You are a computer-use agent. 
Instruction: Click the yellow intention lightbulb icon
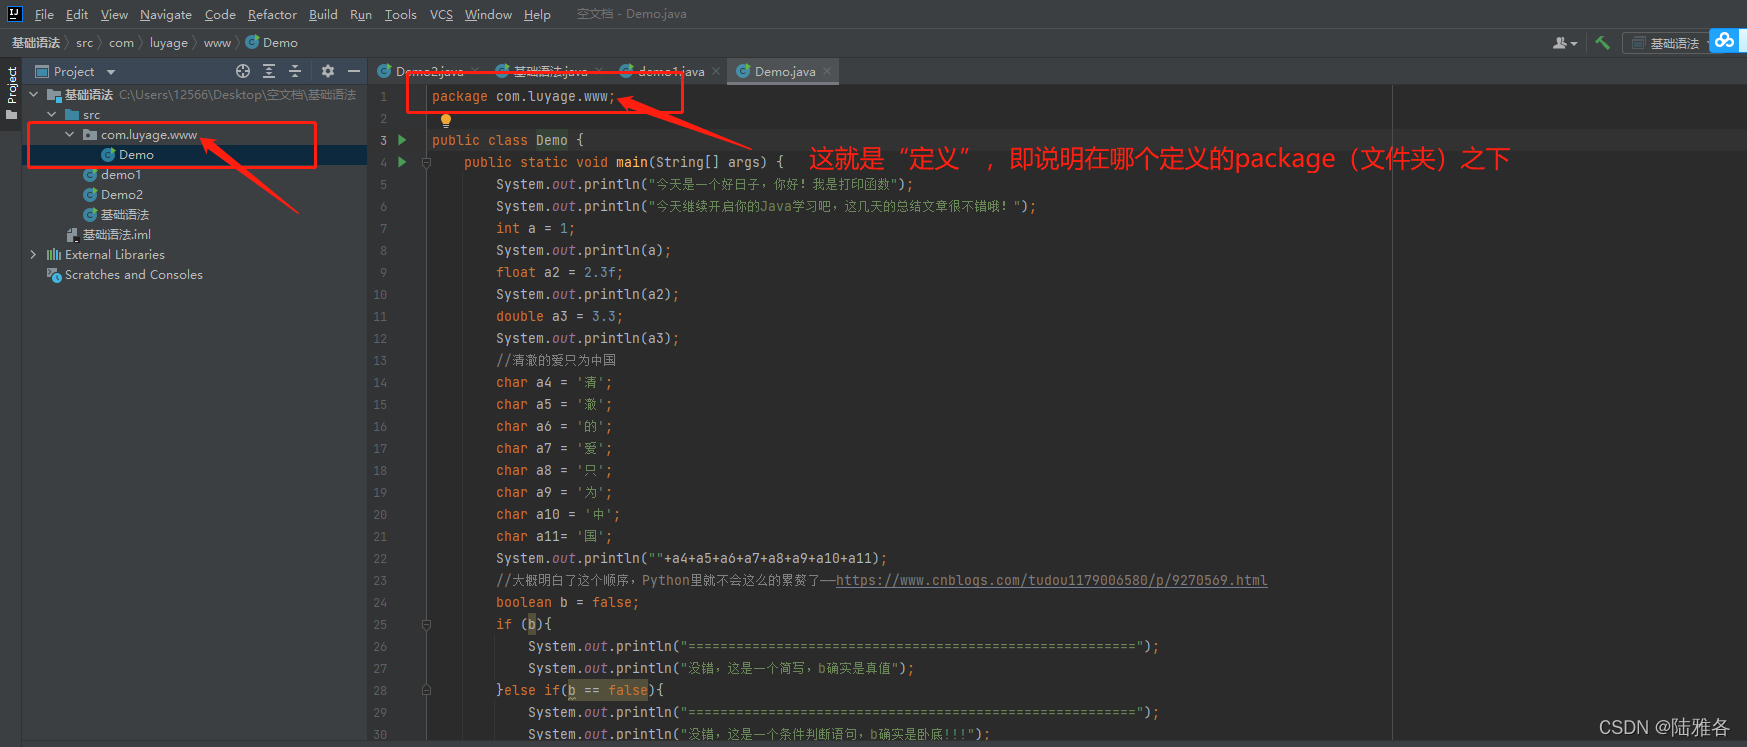[x=446, y=120]
